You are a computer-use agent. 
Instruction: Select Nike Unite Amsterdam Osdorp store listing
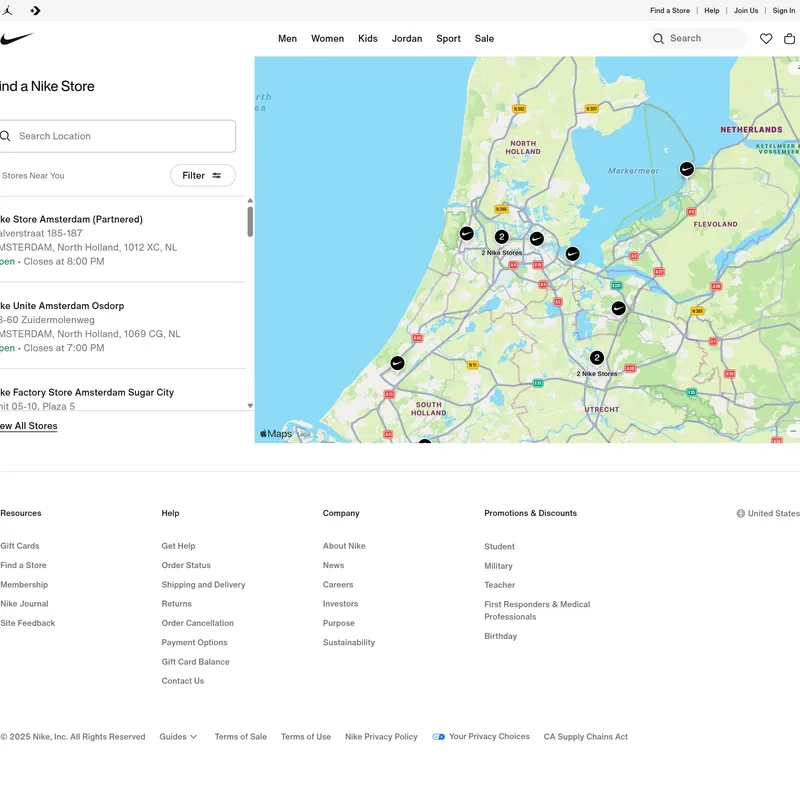point(62,306)
